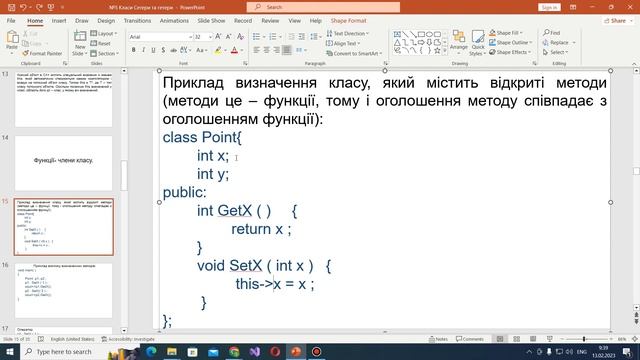The height and width of the screenshot is (360, 640).
Task: Select the Text Box shape
Action: pyautogui.click(x=397, y=34)
